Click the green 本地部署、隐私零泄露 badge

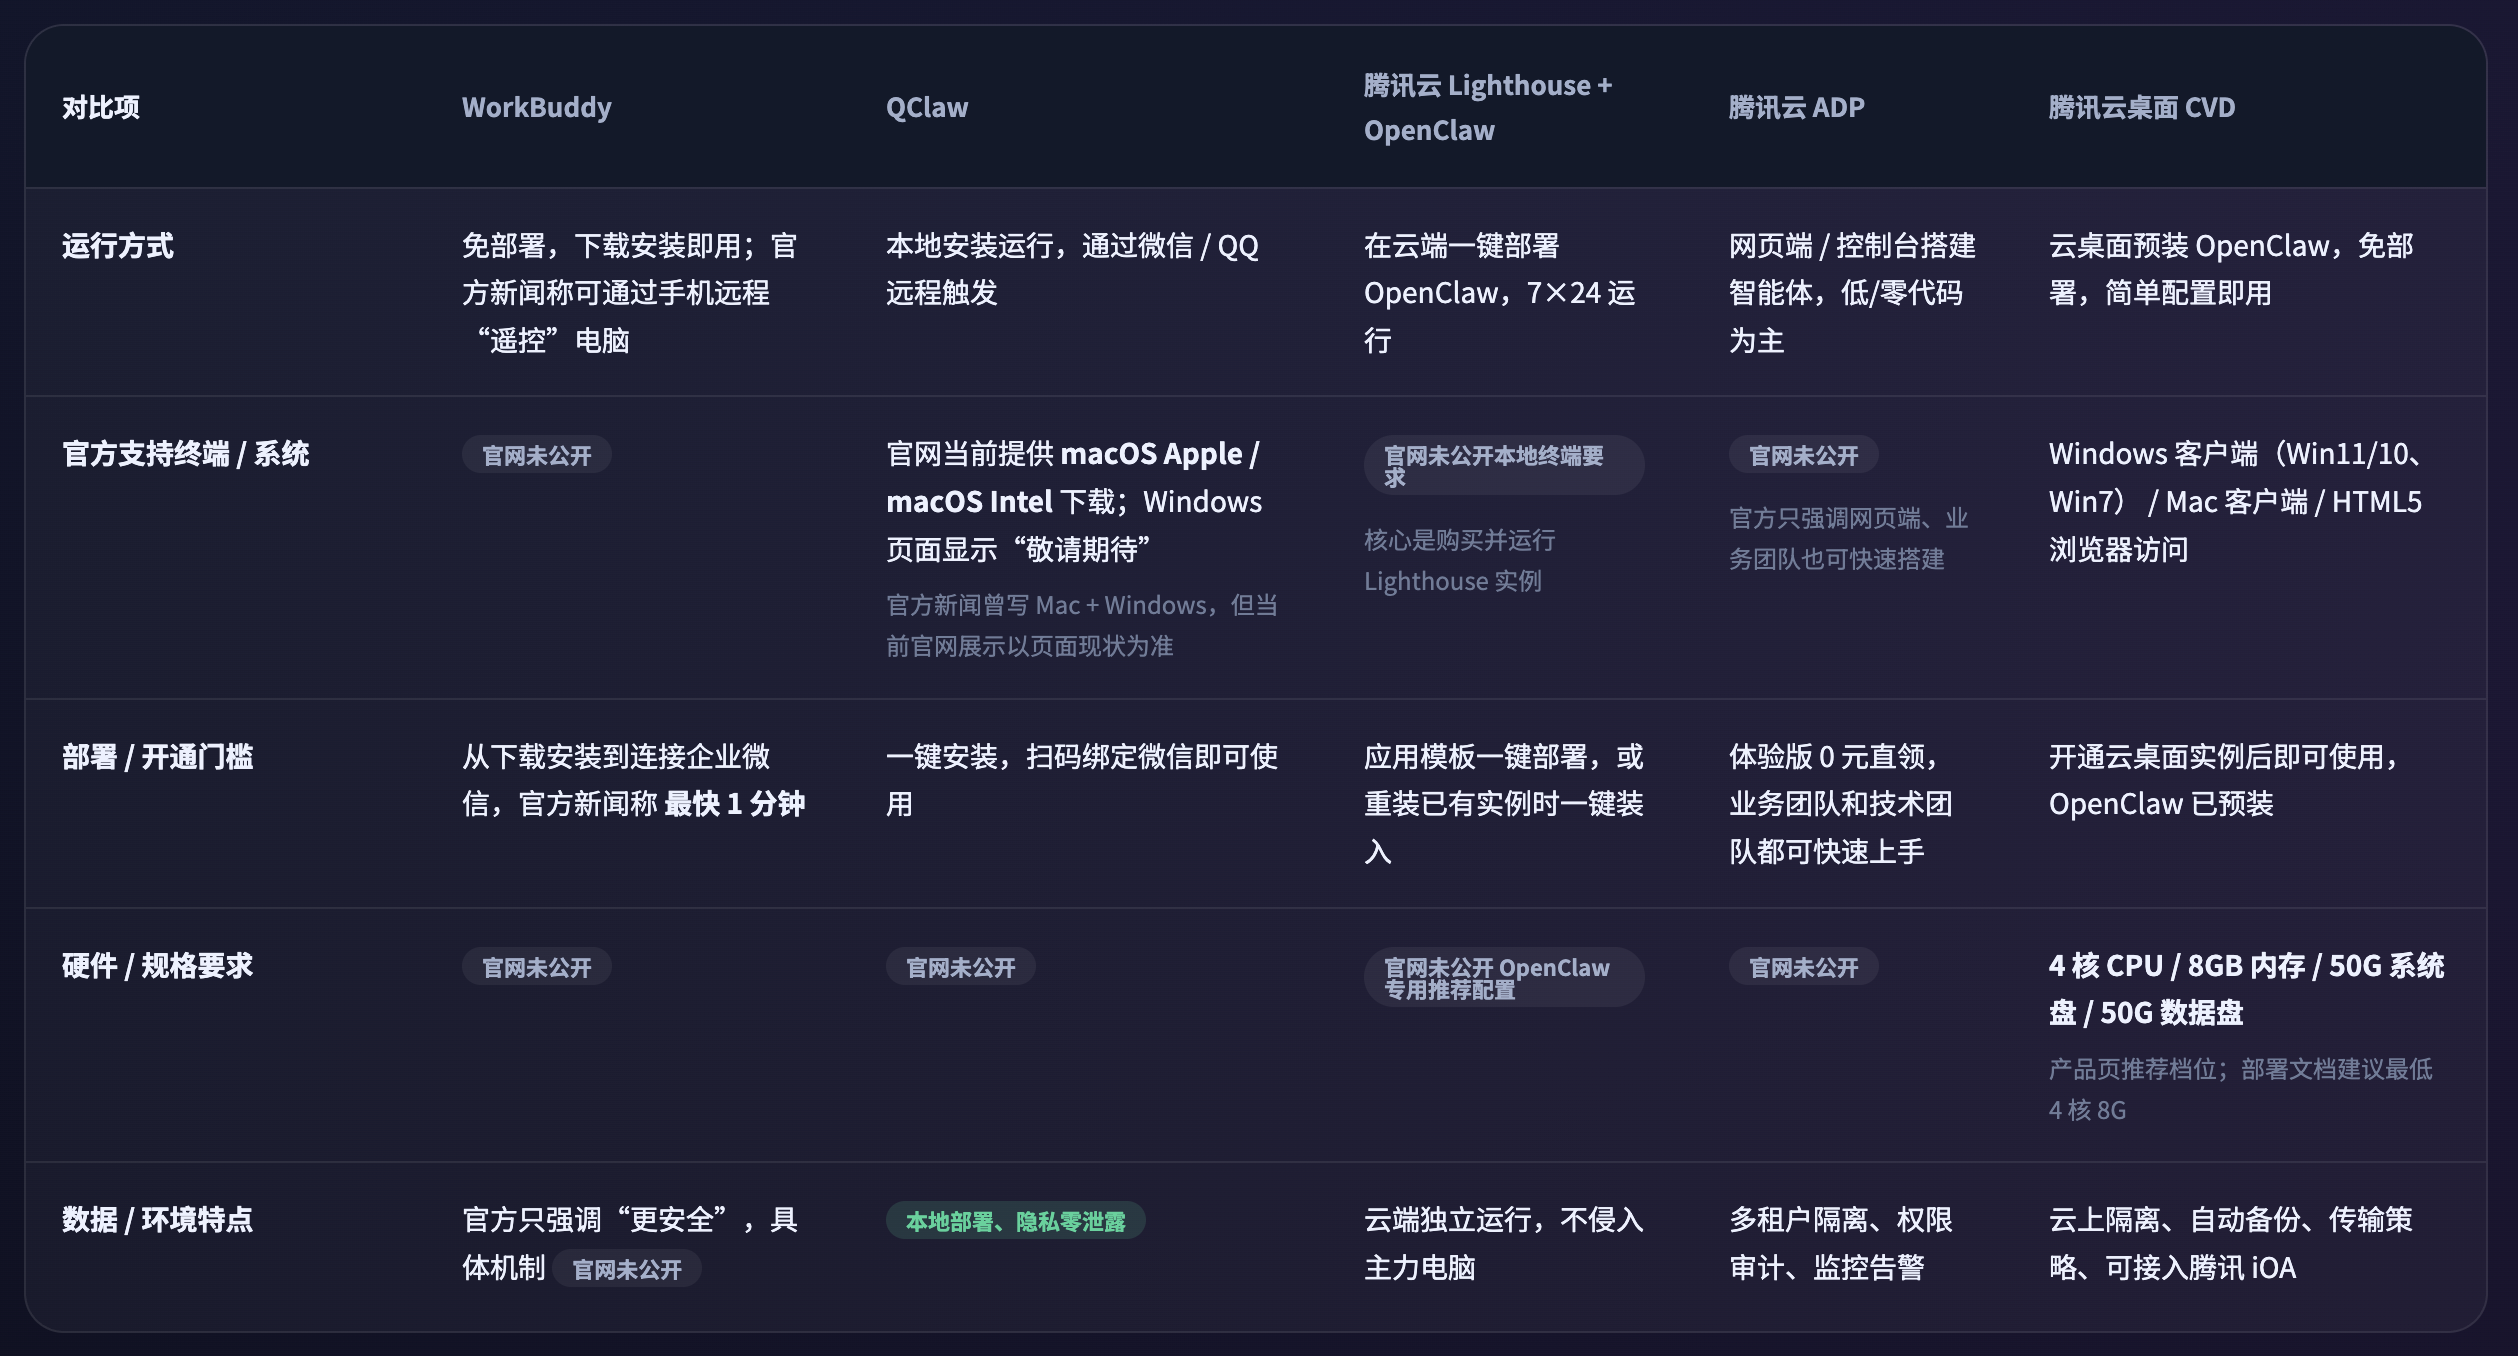tap(1015, 1221)
